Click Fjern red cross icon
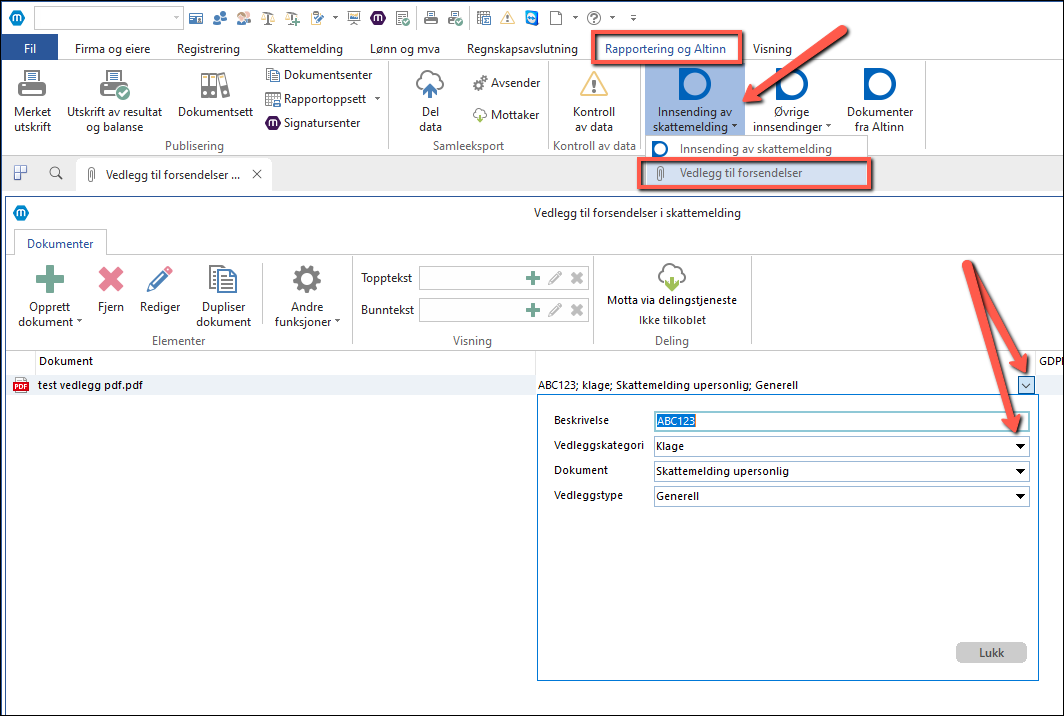1064x716 pixels. [x=111, y=279]
